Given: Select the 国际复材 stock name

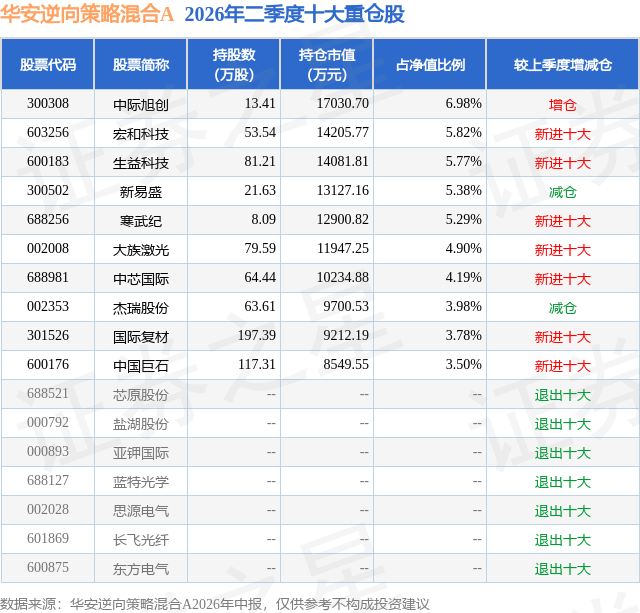Looking at the screenshot, I should point(141,337).
